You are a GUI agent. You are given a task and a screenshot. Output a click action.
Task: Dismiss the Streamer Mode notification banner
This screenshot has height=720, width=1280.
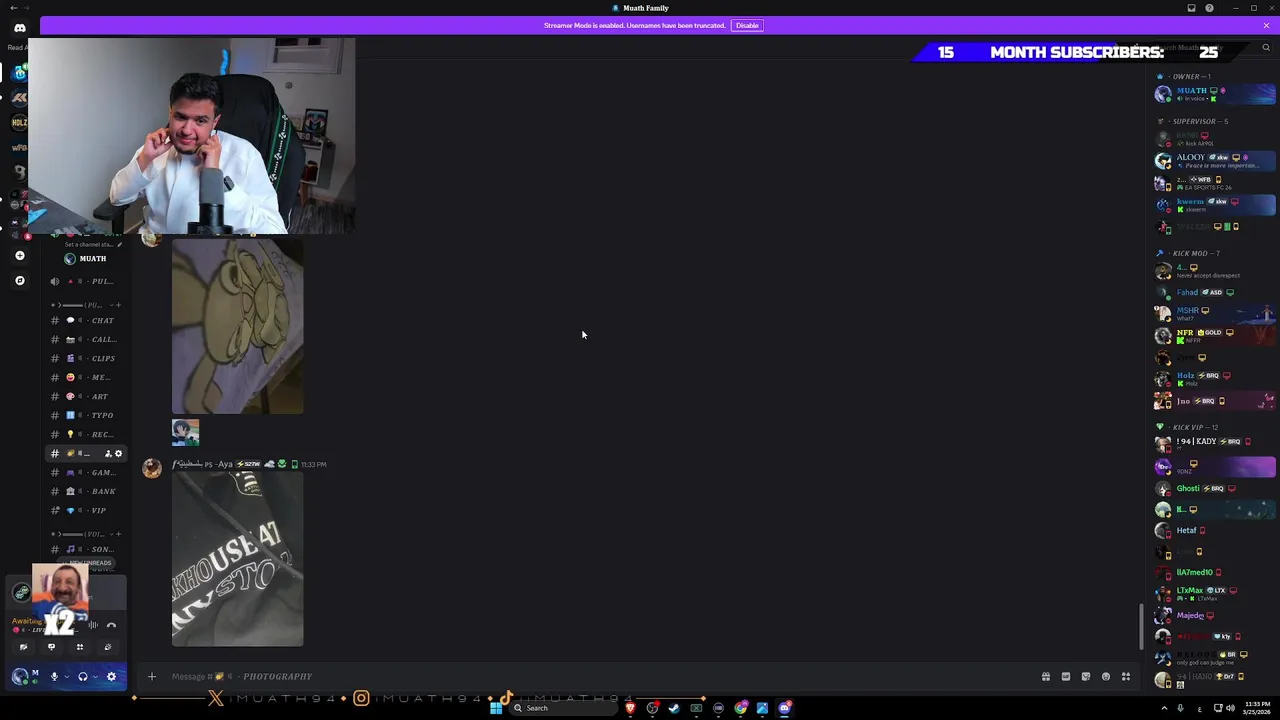(x=1266, y=25)
